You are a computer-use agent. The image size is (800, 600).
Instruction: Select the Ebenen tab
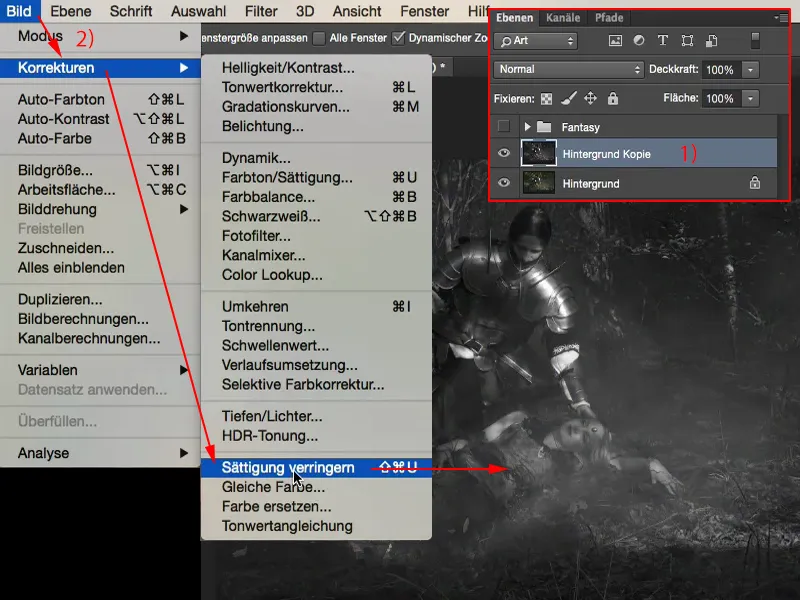click(514, 18)
